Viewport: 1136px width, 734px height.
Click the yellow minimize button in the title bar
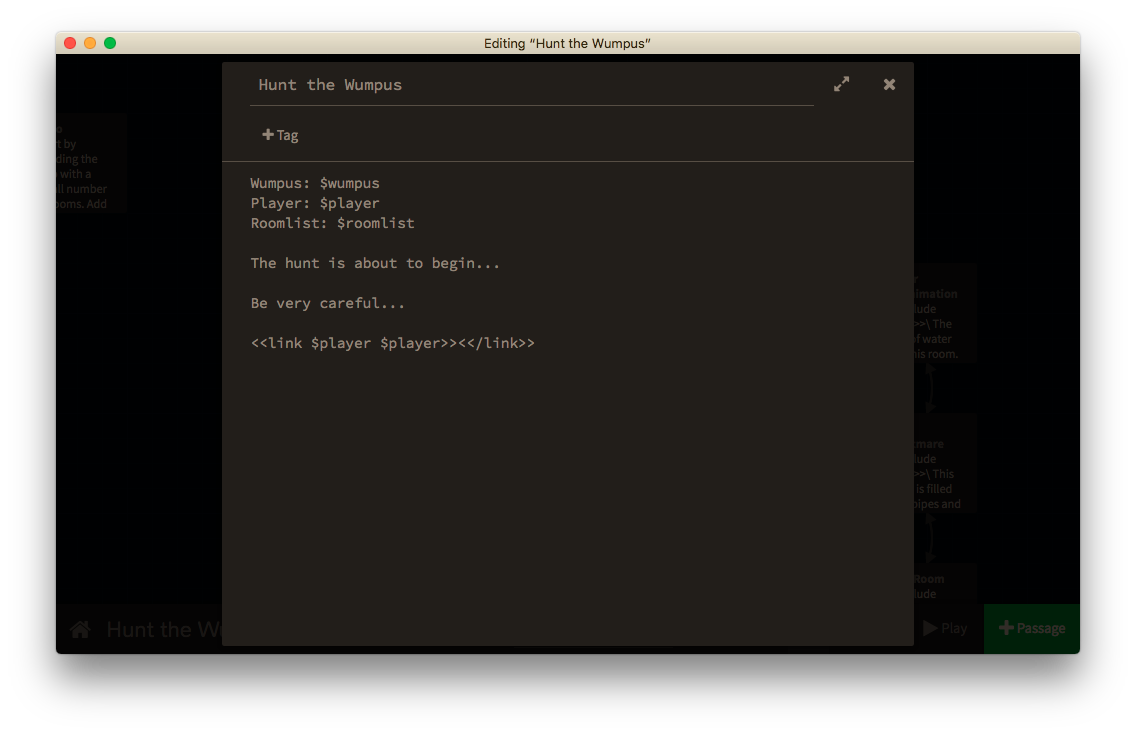[89, 43]
